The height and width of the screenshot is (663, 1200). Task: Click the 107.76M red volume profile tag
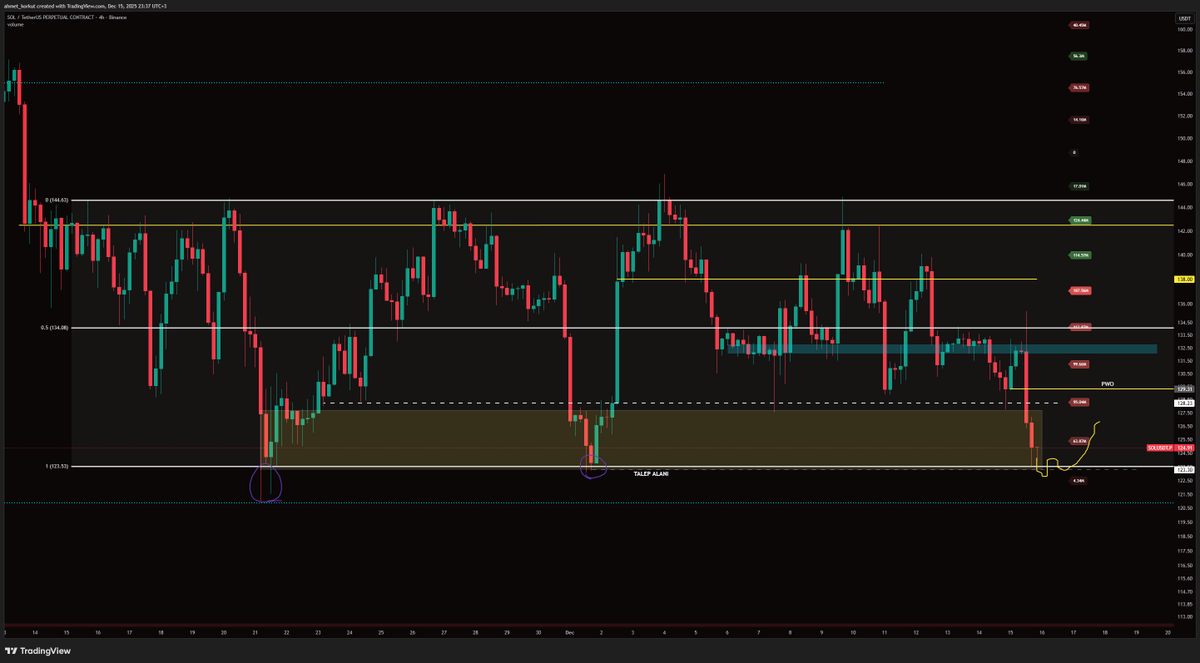pos(1079,291)
